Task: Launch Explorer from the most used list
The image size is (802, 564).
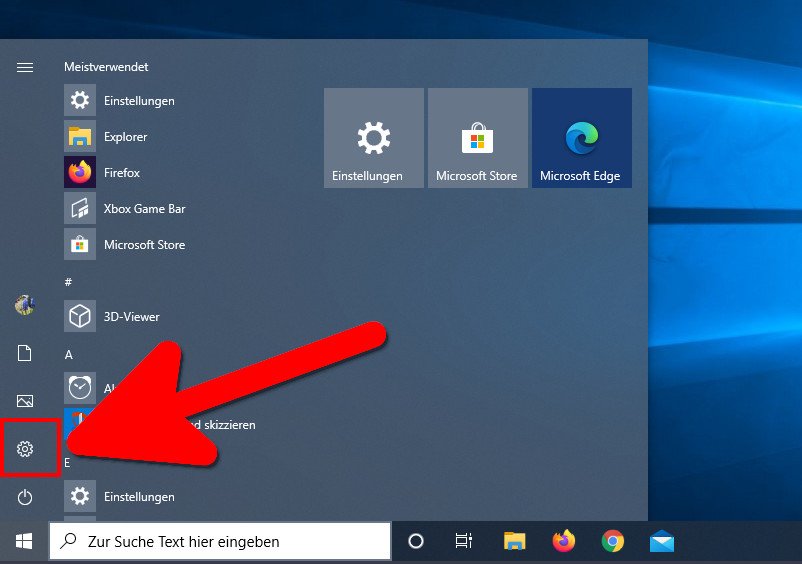Action: coord(105,137)
